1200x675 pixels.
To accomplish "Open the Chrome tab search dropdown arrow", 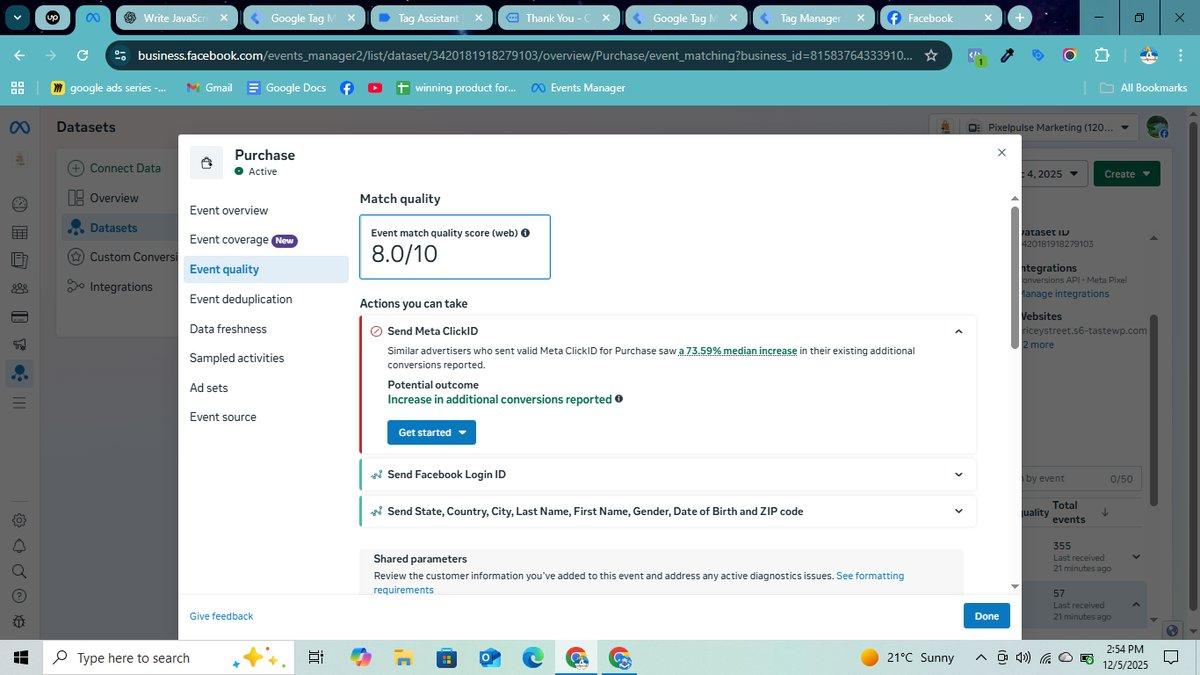I will point(17,17).
